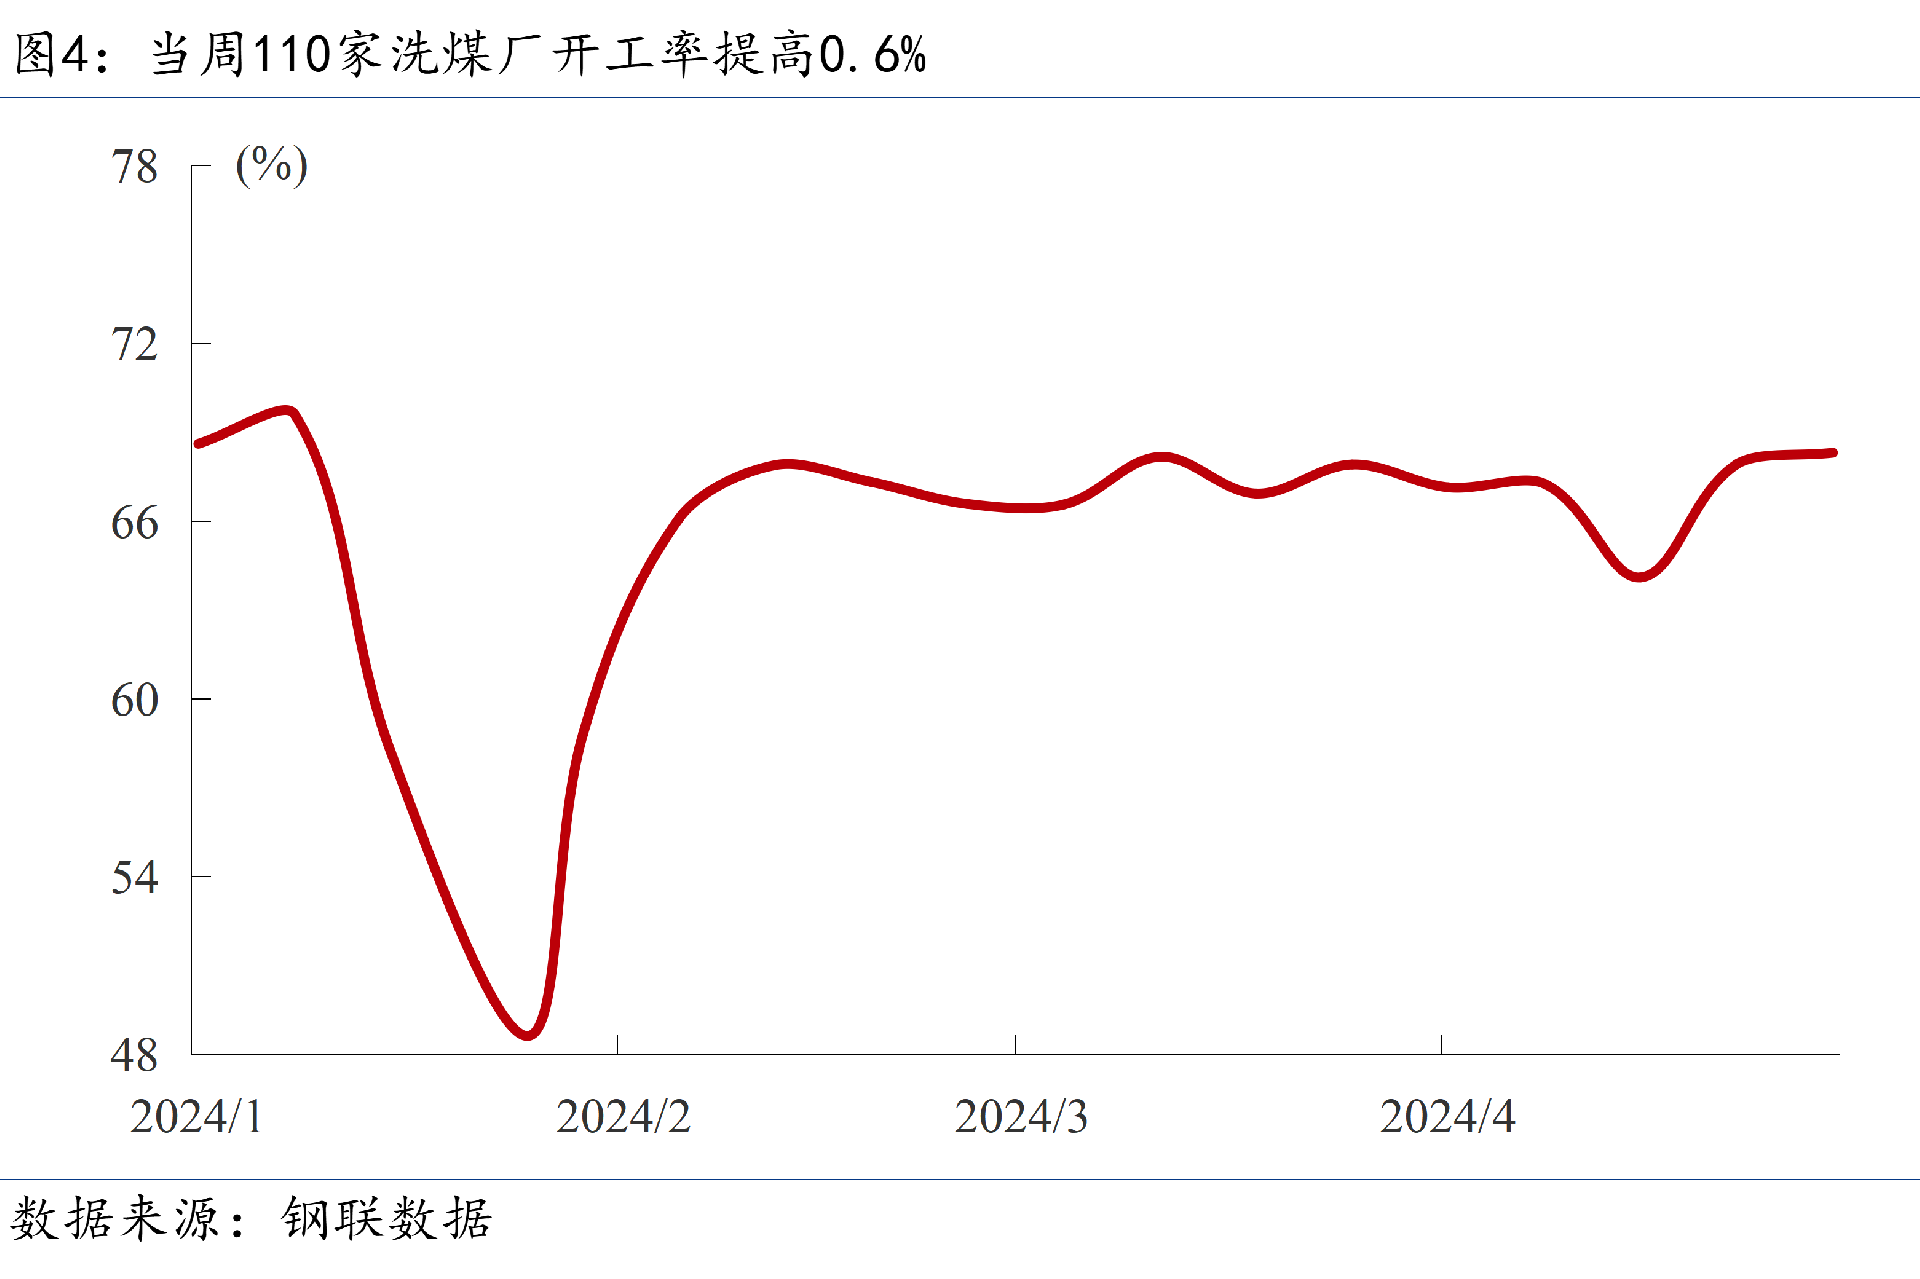Click the 数据来源 label at bottom left
Viewport: 1920px width, 1279px height.
[x=115, y=1219]
